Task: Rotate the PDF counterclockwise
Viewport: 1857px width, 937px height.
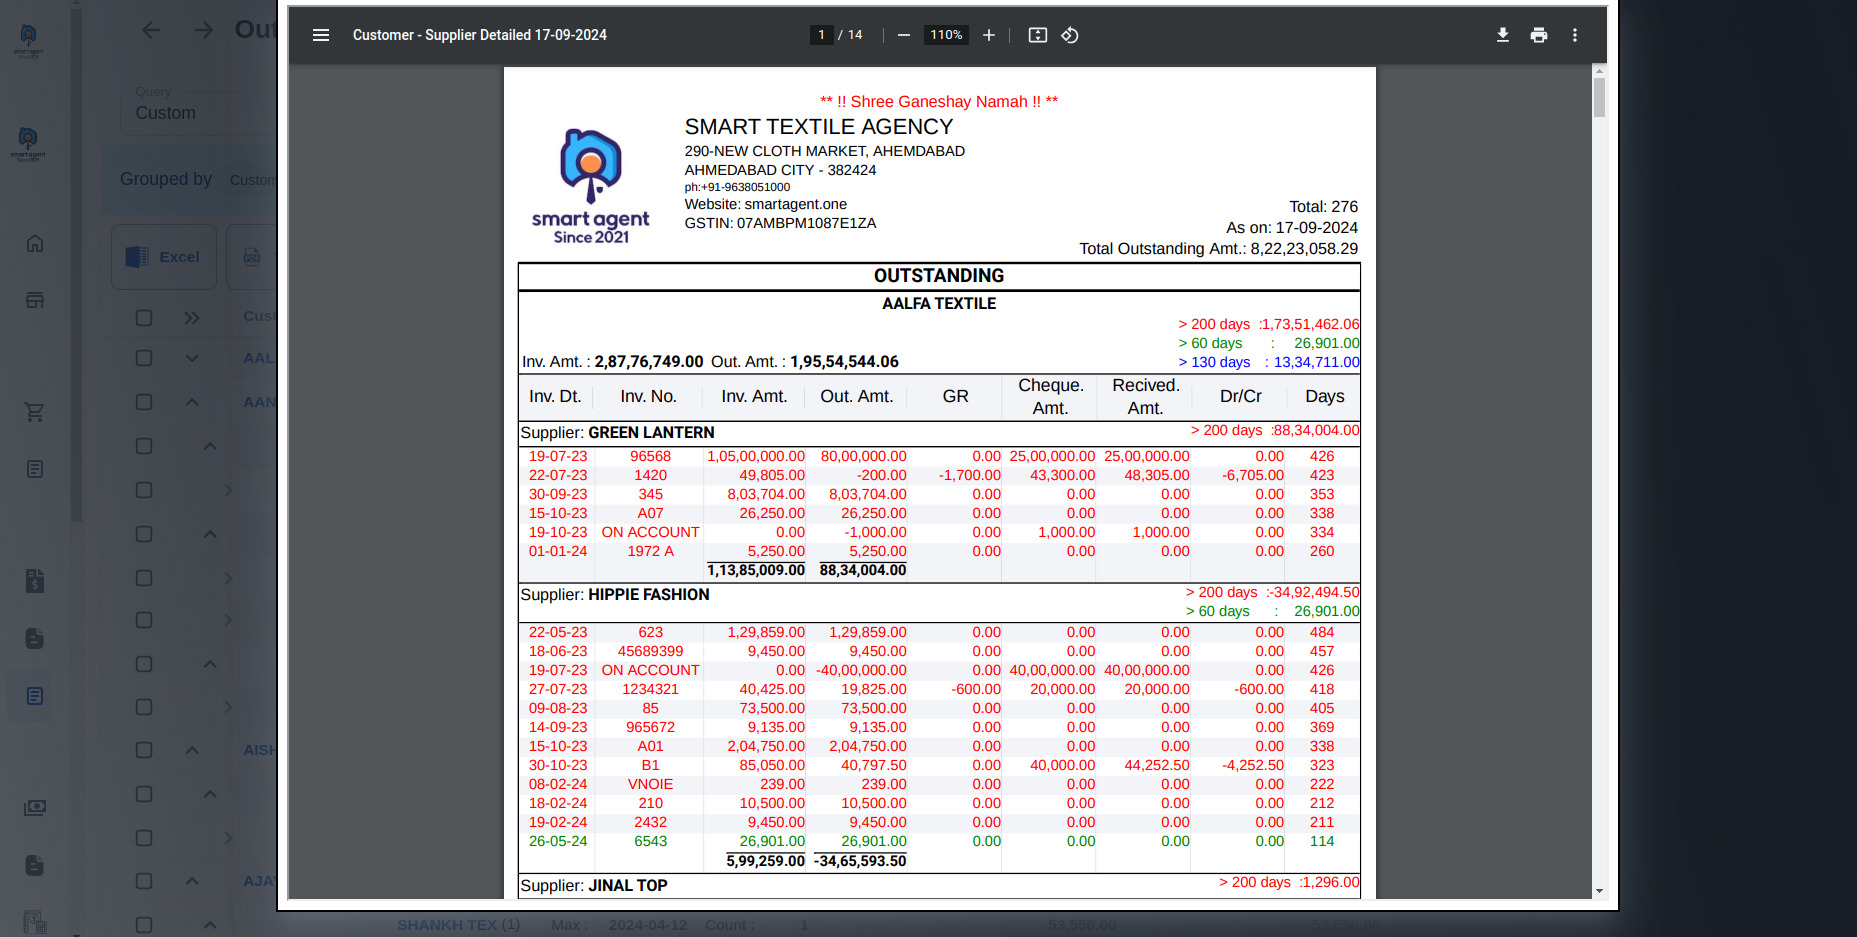Action: point(1069,35)
